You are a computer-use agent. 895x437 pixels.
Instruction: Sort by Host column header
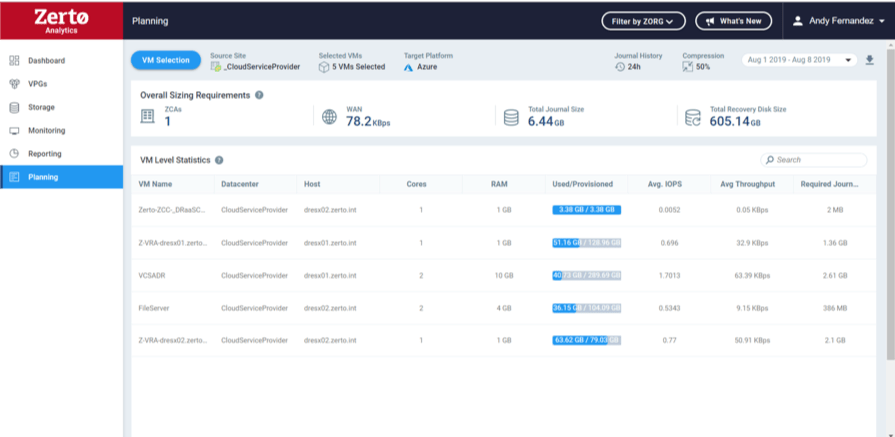pyautogui.click(x=312, y=184)
